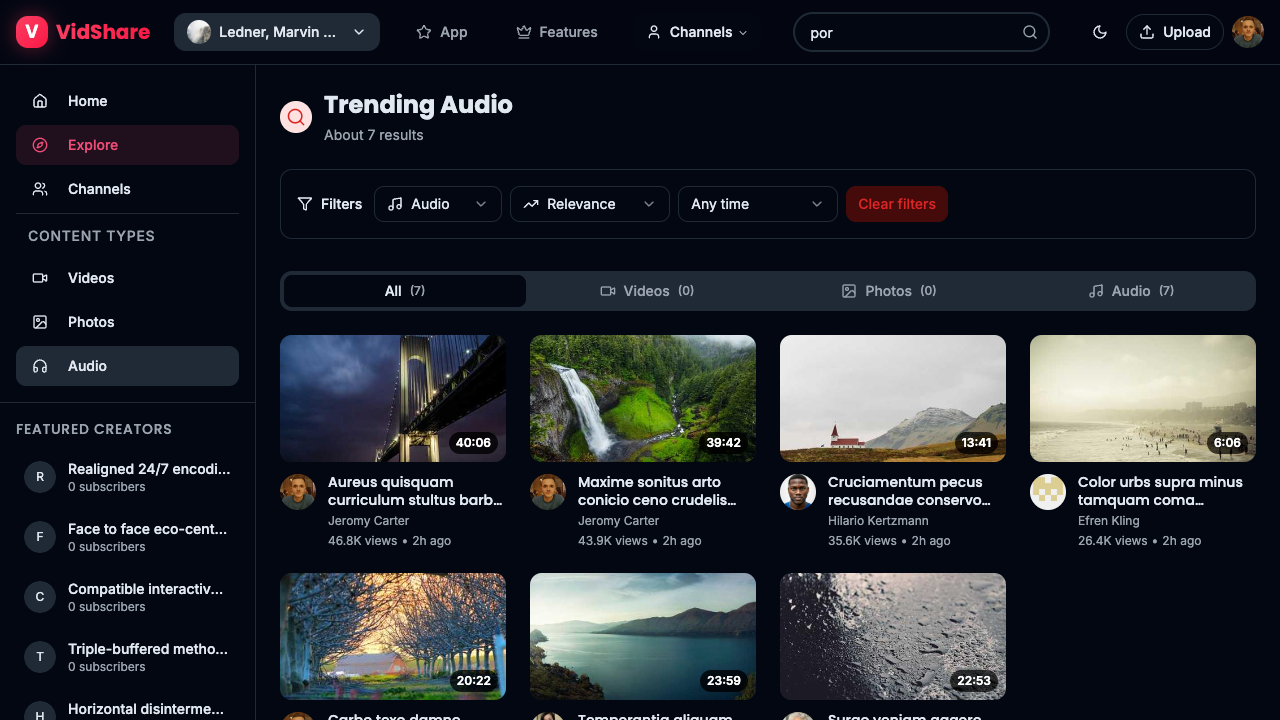The height and width of the screenshot is (720, 1280).
Task: Click the pink search icon beside Trending Audio
Action: (x=296, y=117)
